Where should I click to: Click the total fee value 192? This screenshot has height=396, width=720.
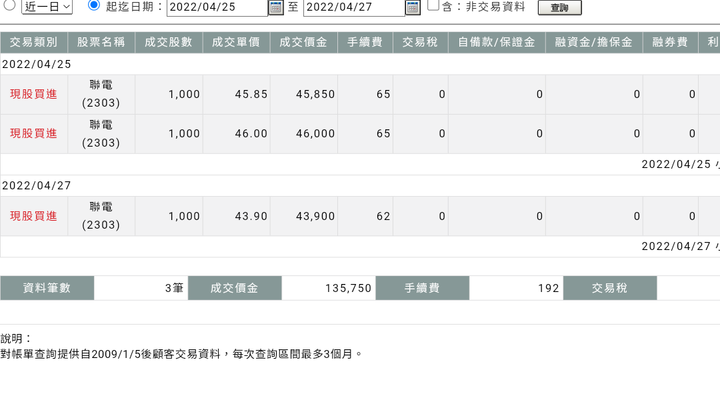tap(549, 288)
